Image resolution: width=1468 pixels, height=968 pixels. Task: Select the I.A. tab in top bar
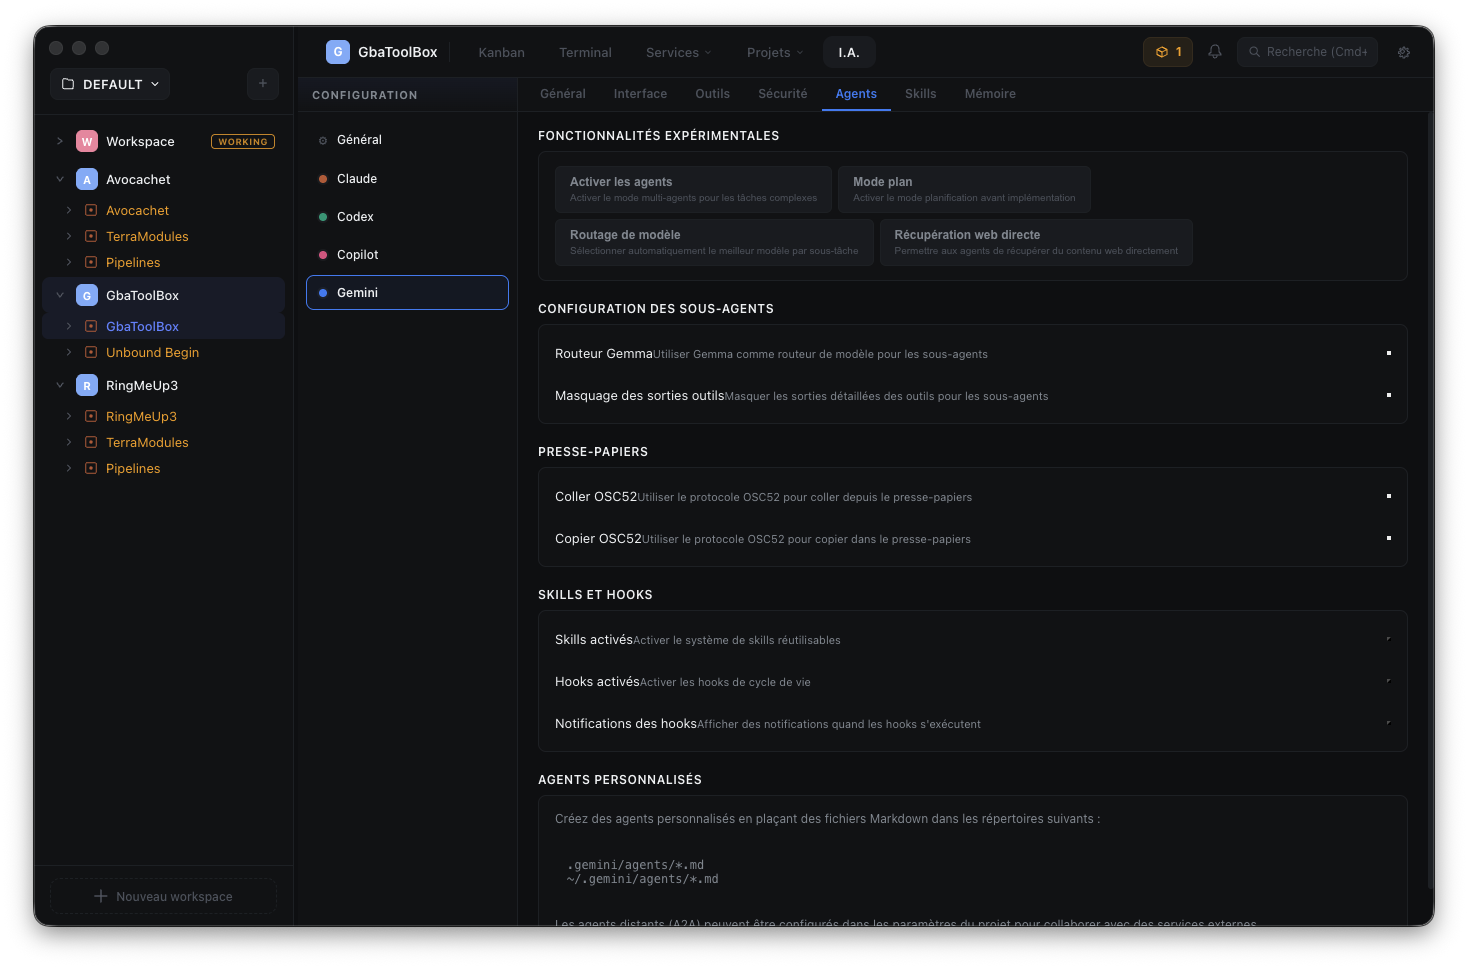849,52
